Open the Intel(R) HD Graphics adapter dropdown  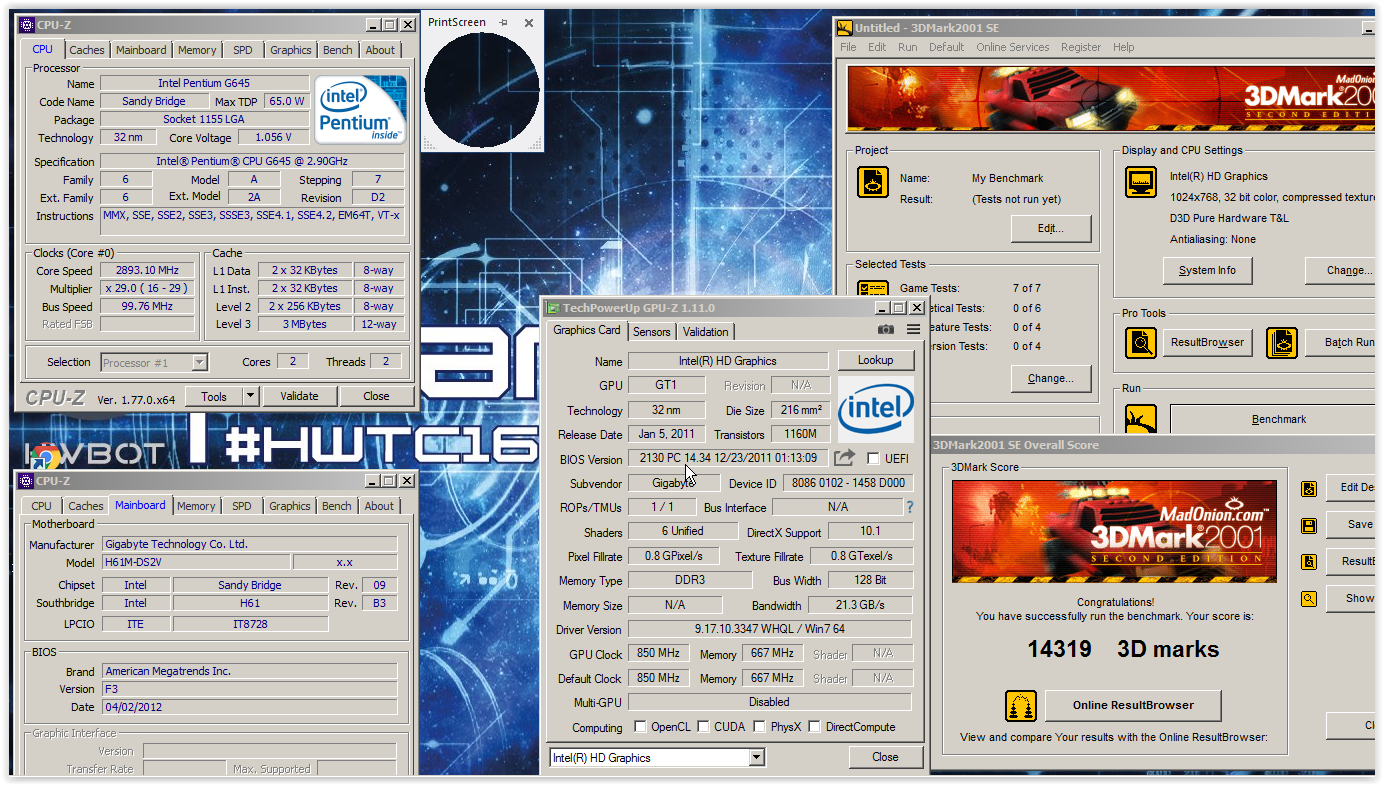pyautogui.click(x=757, y=757)
